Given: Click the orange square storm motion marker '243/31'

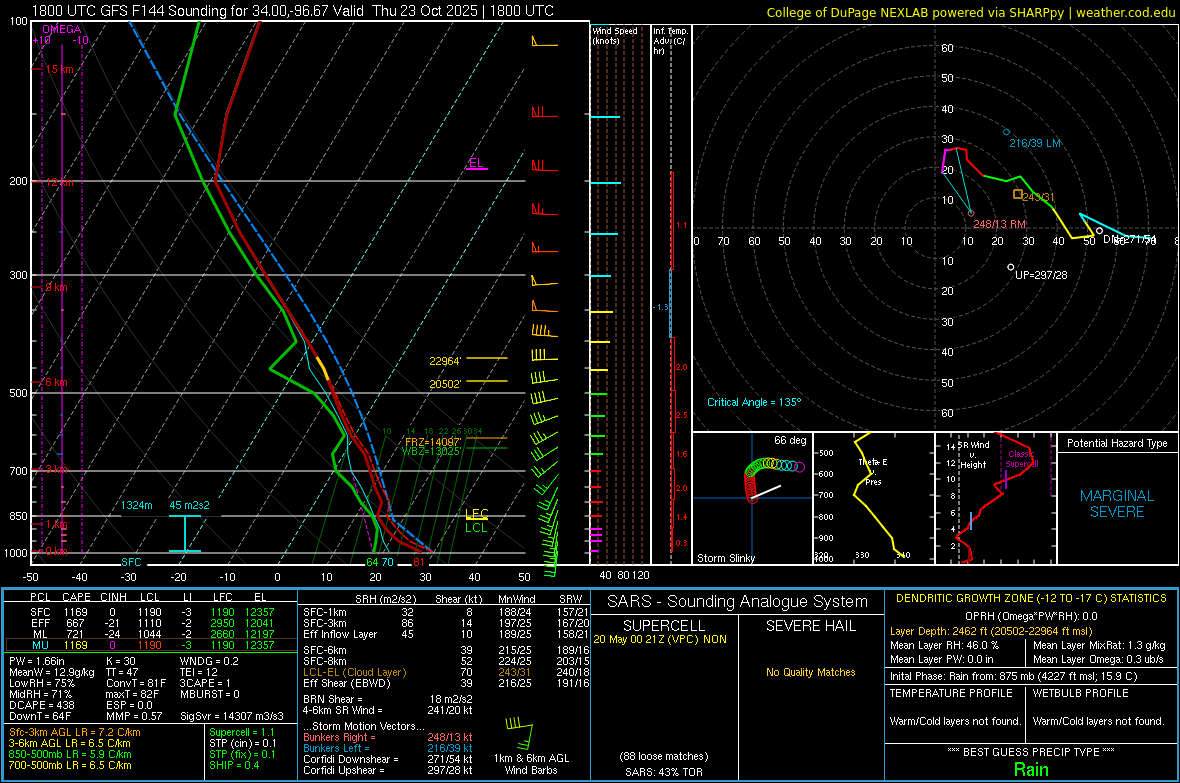Looking at the screenshot, I should tap(1017, 194).
